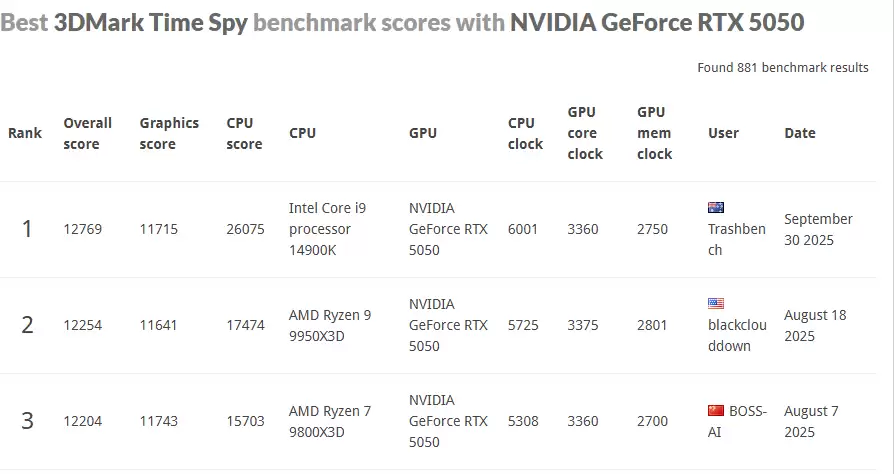This screenshot has height=474, width=894.
Task: Sort by the Graphics score column header
Action: (169, 133)
